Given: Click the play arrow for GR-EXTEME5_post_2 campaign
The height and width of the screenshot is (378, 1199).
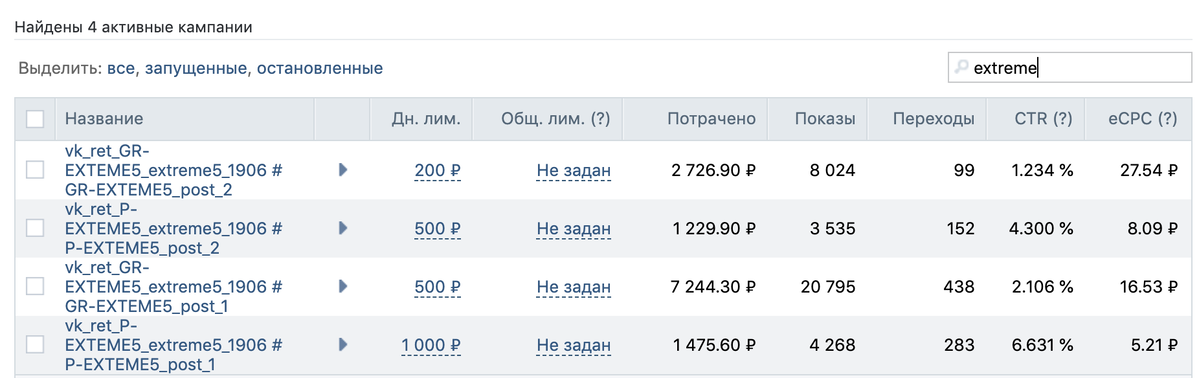Looking at the screenshot, I should 343,170.
